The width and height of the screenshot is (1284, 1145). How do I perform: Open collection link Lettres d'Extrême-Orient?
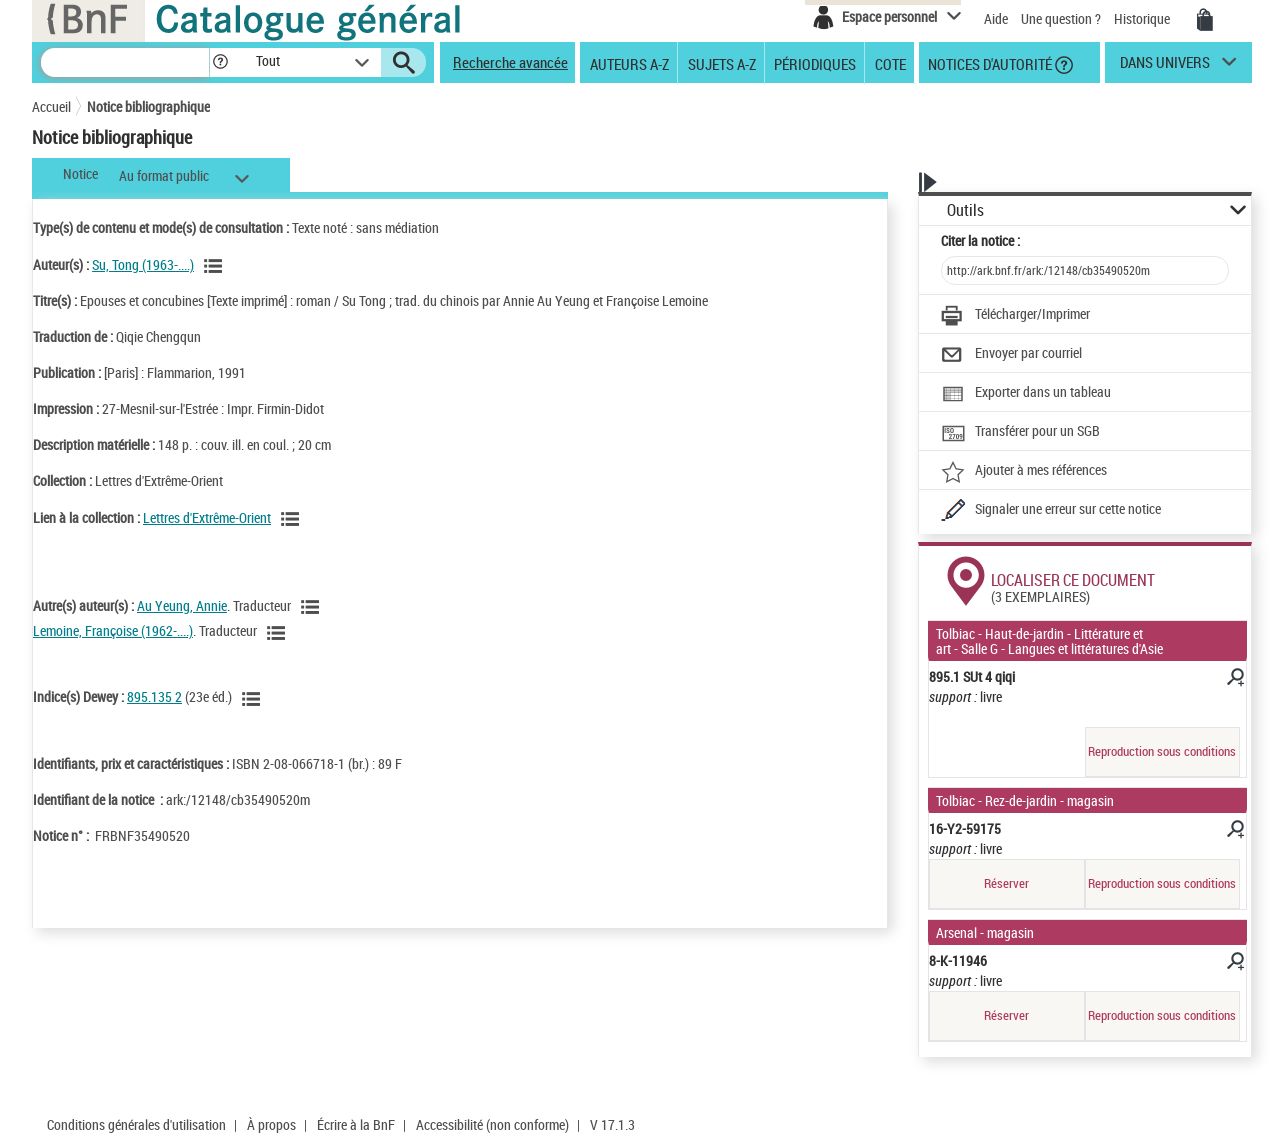207,518
